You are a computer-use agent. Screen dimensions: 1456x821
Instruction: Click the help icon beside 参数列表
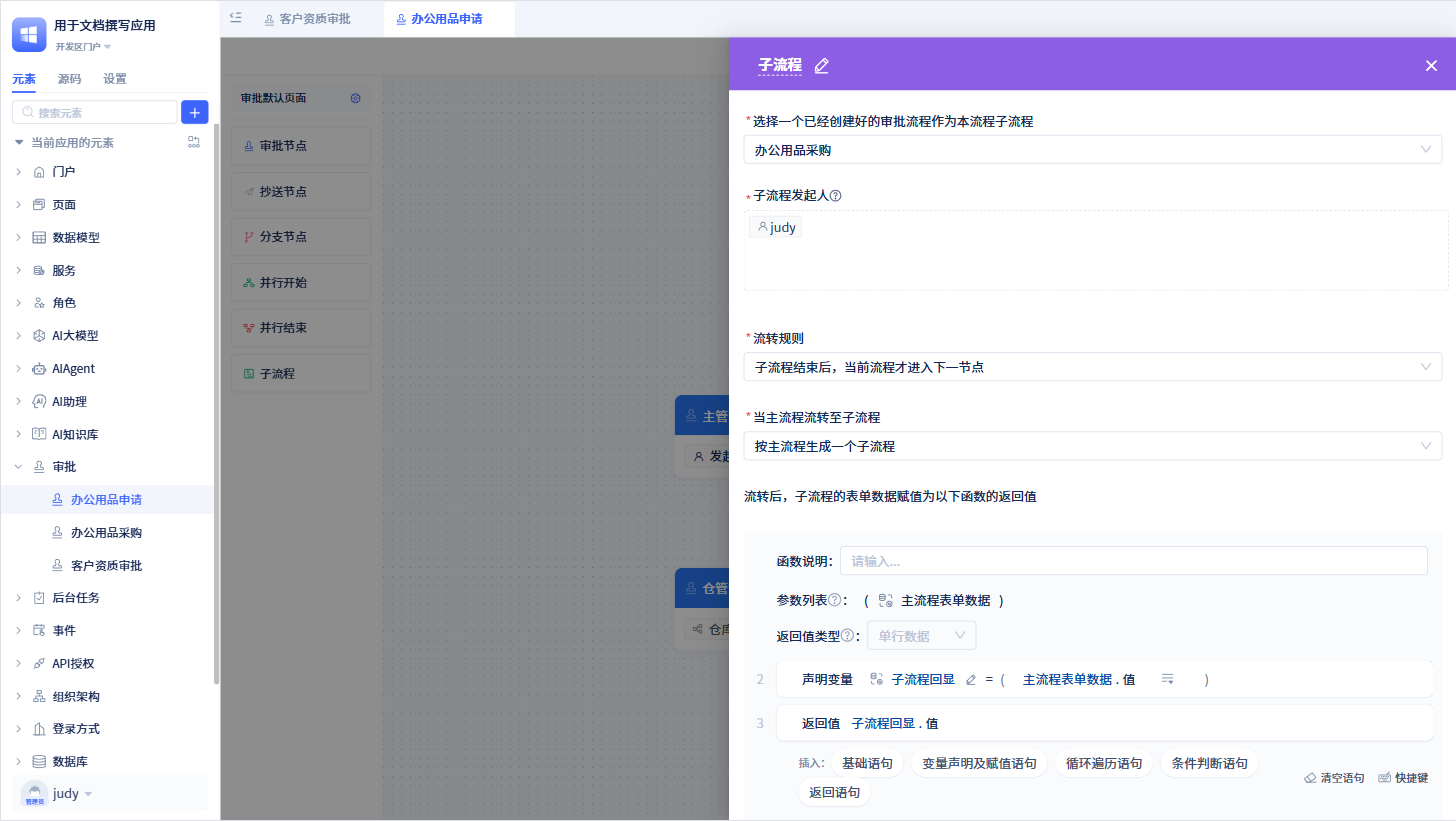(x=834, y=600)
